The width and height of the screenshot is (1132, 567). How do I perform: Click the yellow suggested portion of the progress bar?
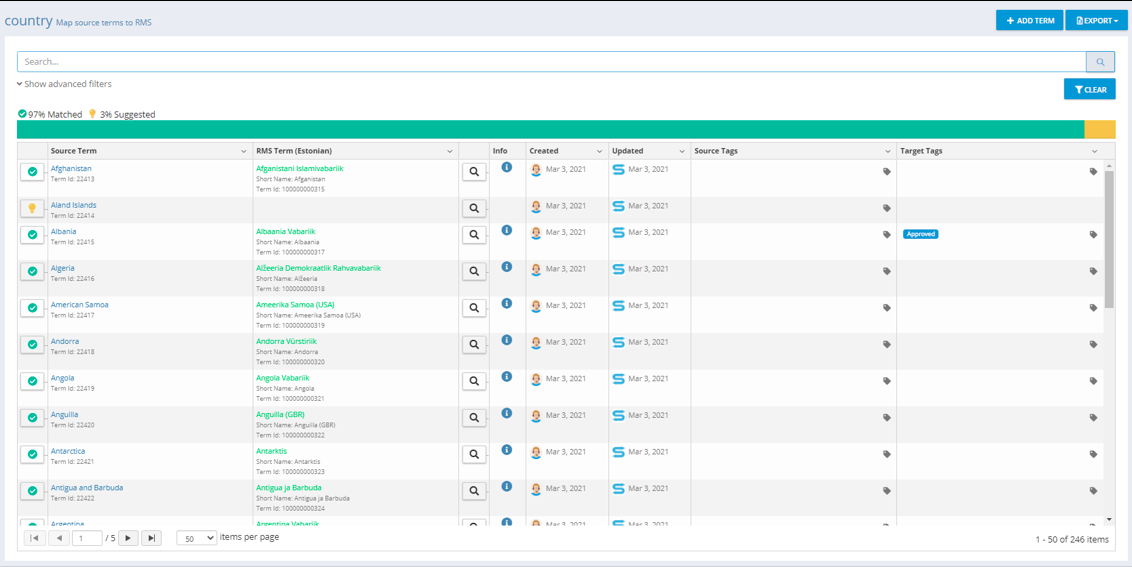click(x=1099, y=130)
